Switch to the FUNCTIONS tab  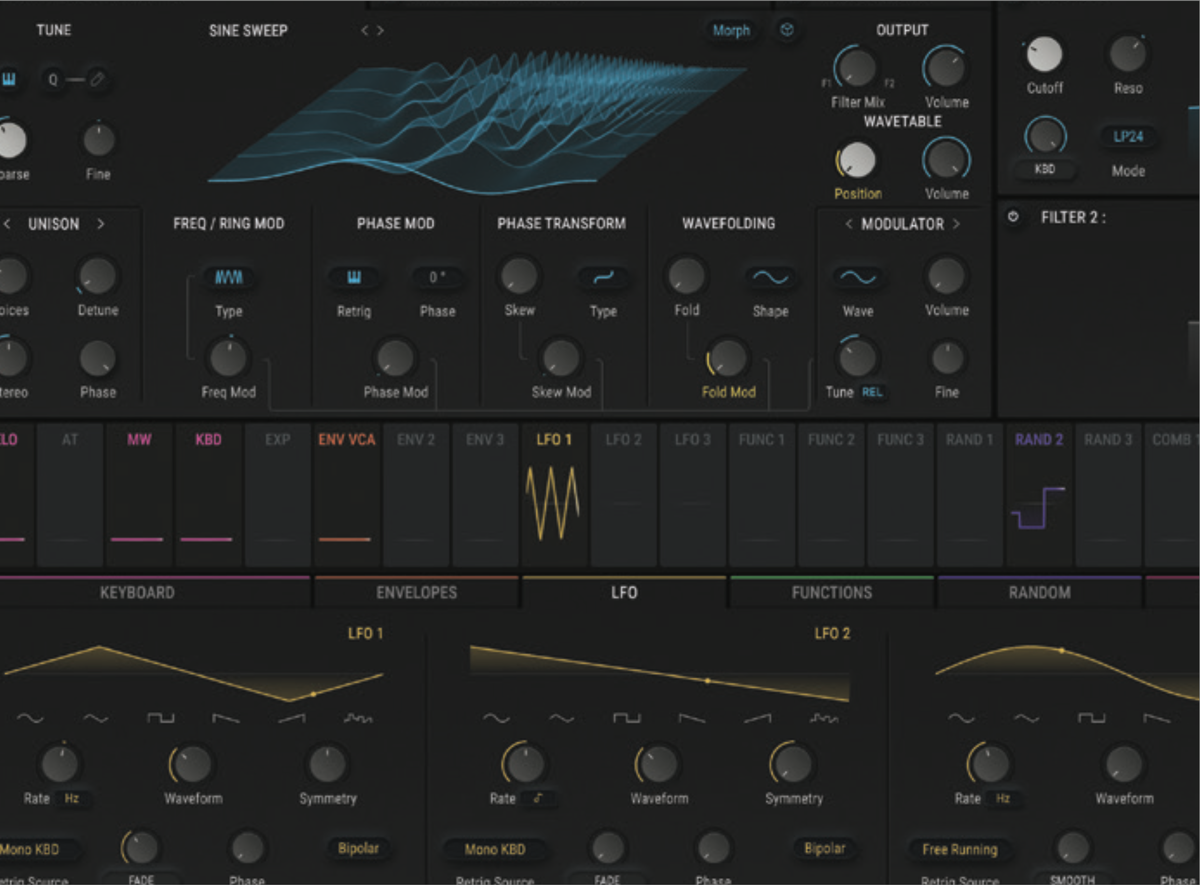click(833, 592)
